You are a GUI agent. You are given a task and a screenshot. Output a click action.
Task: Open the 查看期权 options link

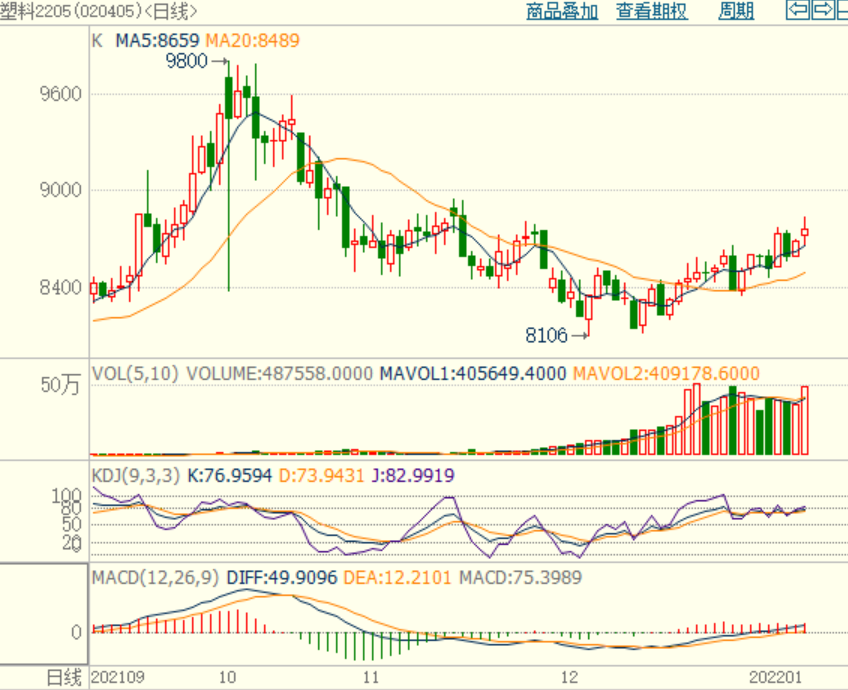point(651,12)
